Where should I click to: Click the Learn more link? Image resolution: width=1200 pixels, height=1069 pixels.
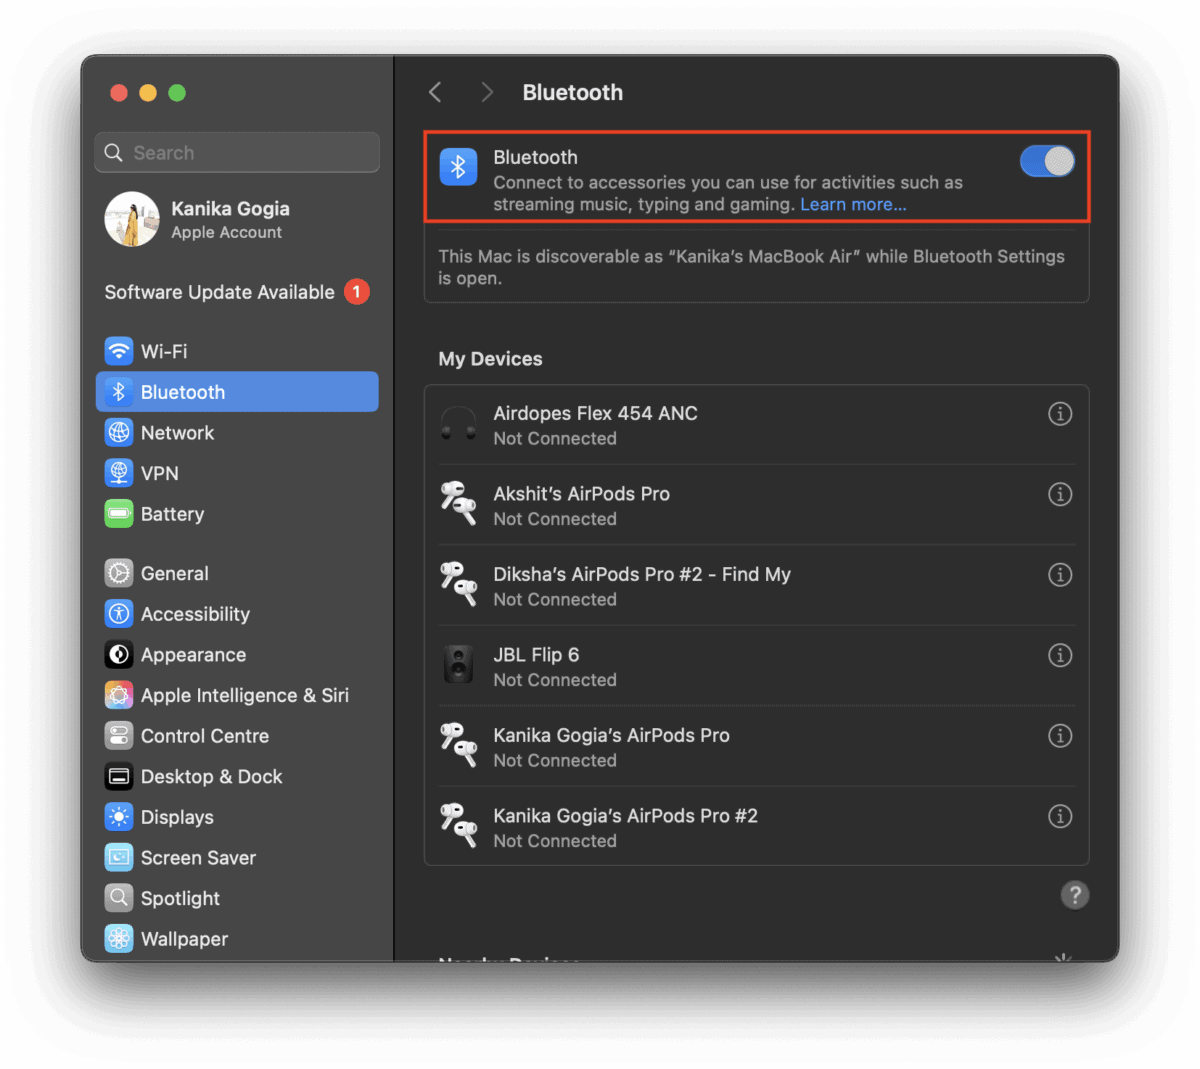click(x=852, y=204)
